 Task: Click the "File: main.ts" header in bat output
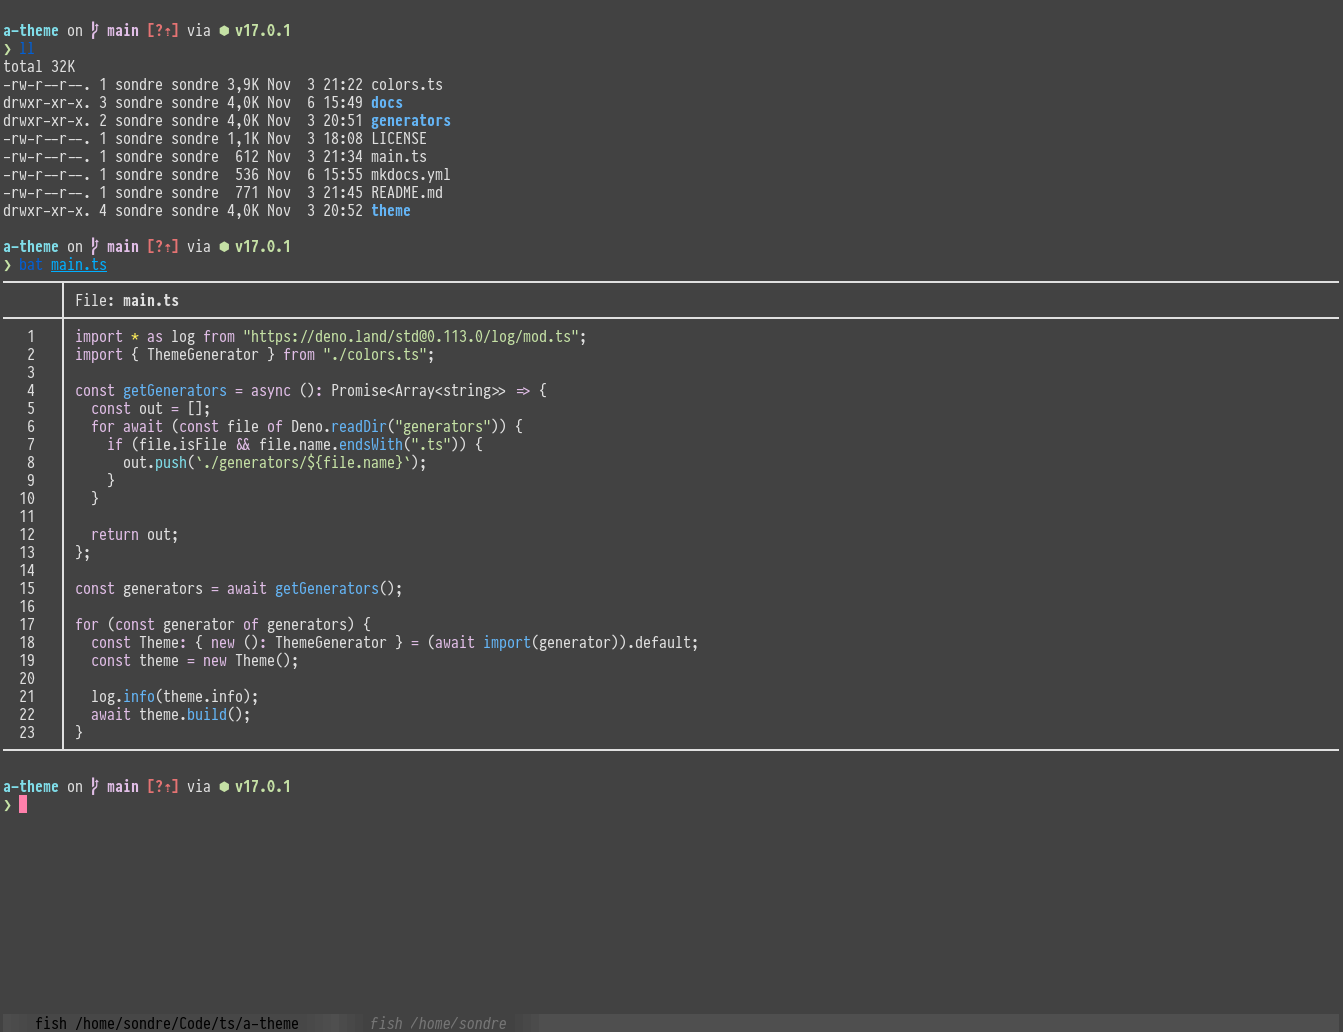(127, 300)
